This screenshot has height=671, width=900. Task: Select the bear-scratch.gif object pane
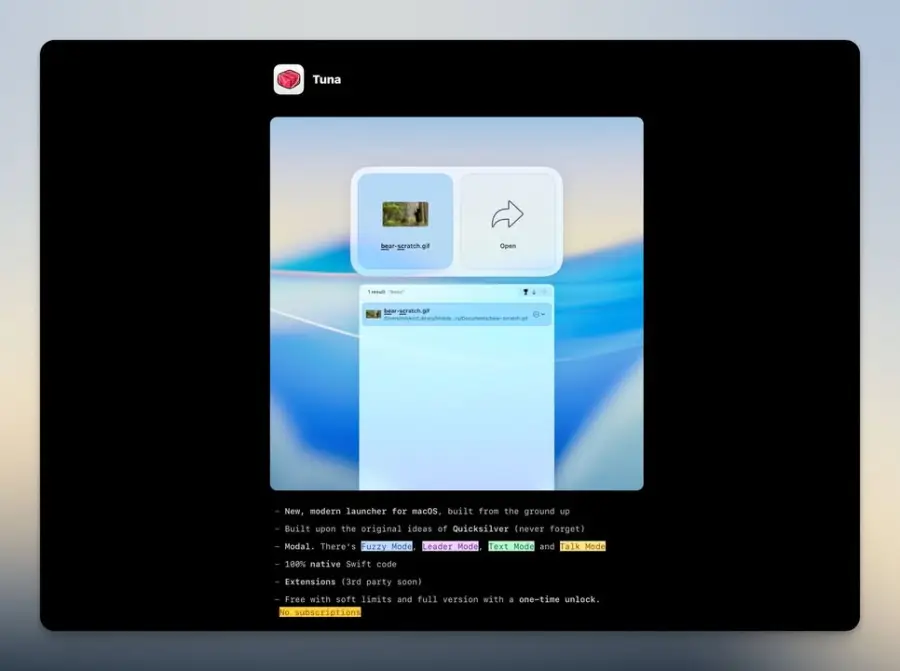pos(405,221)
